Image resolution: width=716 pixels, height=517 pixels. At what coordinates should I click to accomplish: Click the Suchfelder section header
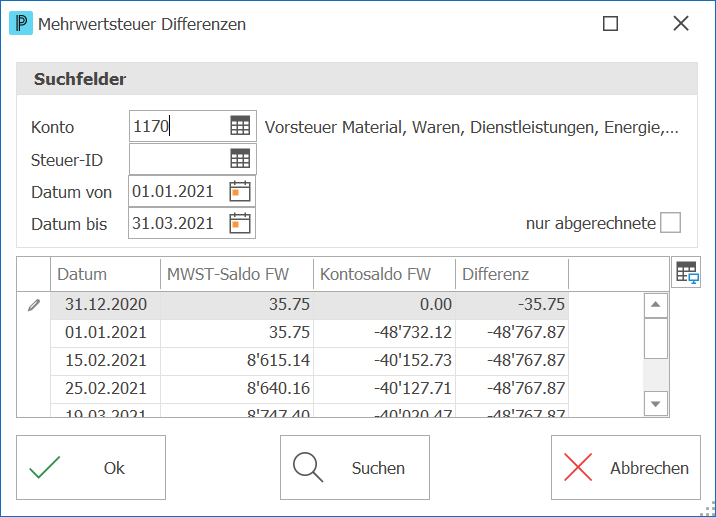(357, 79)
